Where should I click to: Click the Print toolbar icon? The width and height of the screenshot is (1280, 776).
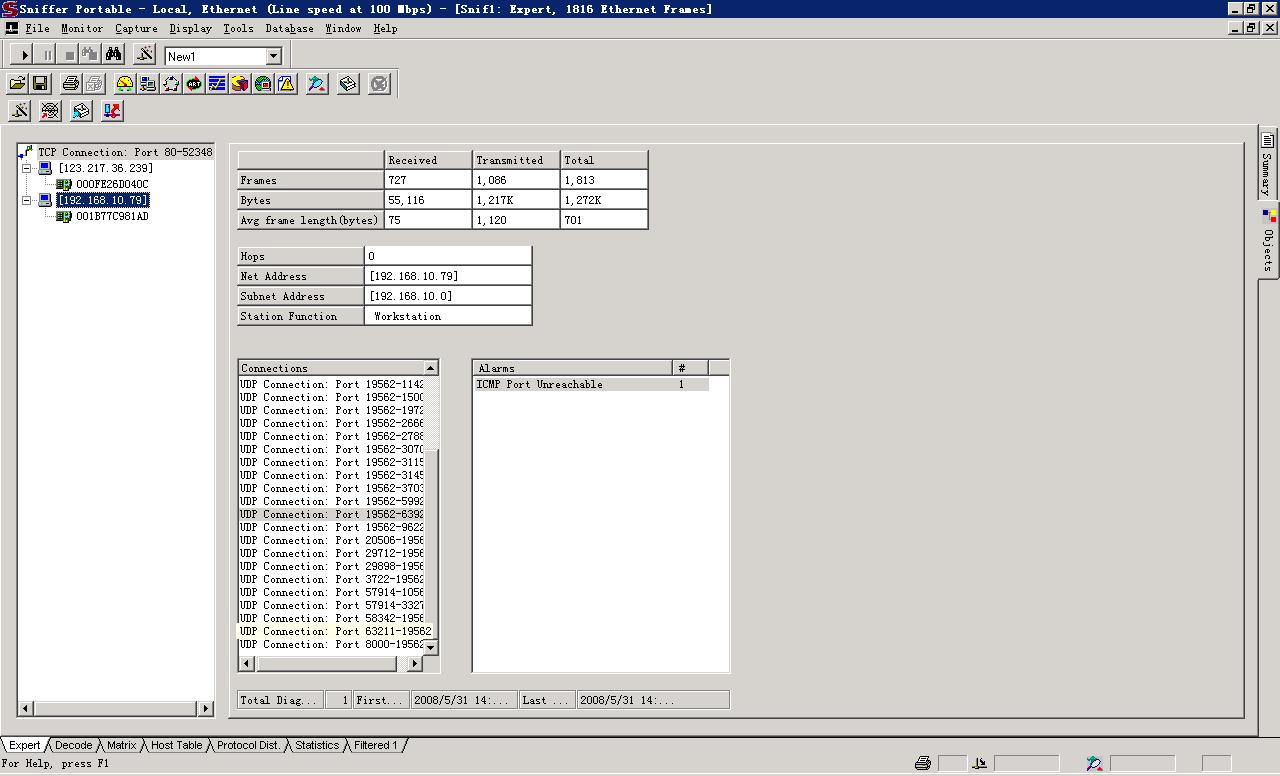[x=70, y=84]
